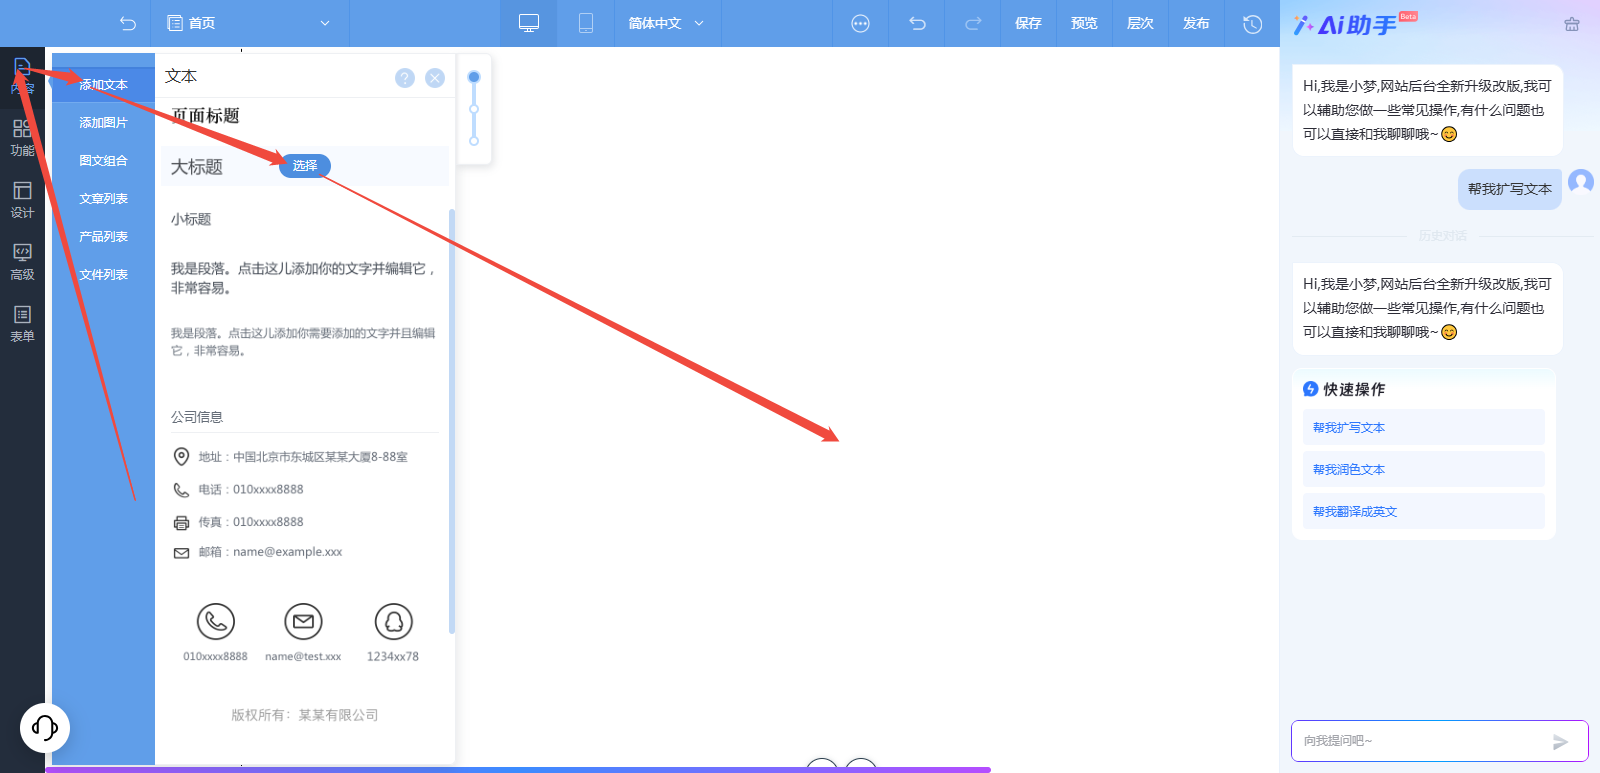The height and width of the screenshot is (773, 1600).
Task: Select the 产品列表 tab
Action: coord(103,237)
